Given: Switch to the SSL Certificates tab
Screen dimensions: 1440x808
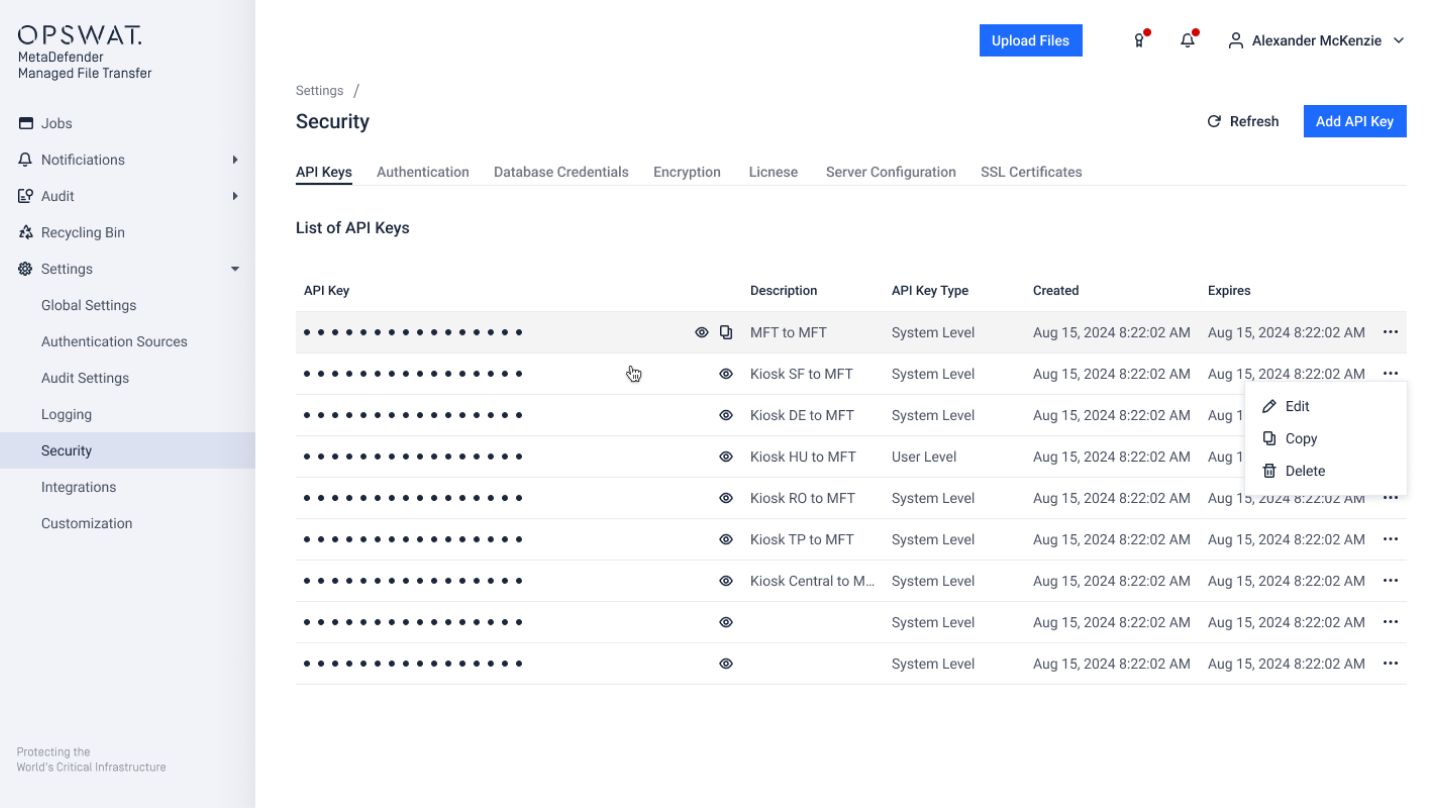Looking at the screenshot, I should tap(1031, 172).
